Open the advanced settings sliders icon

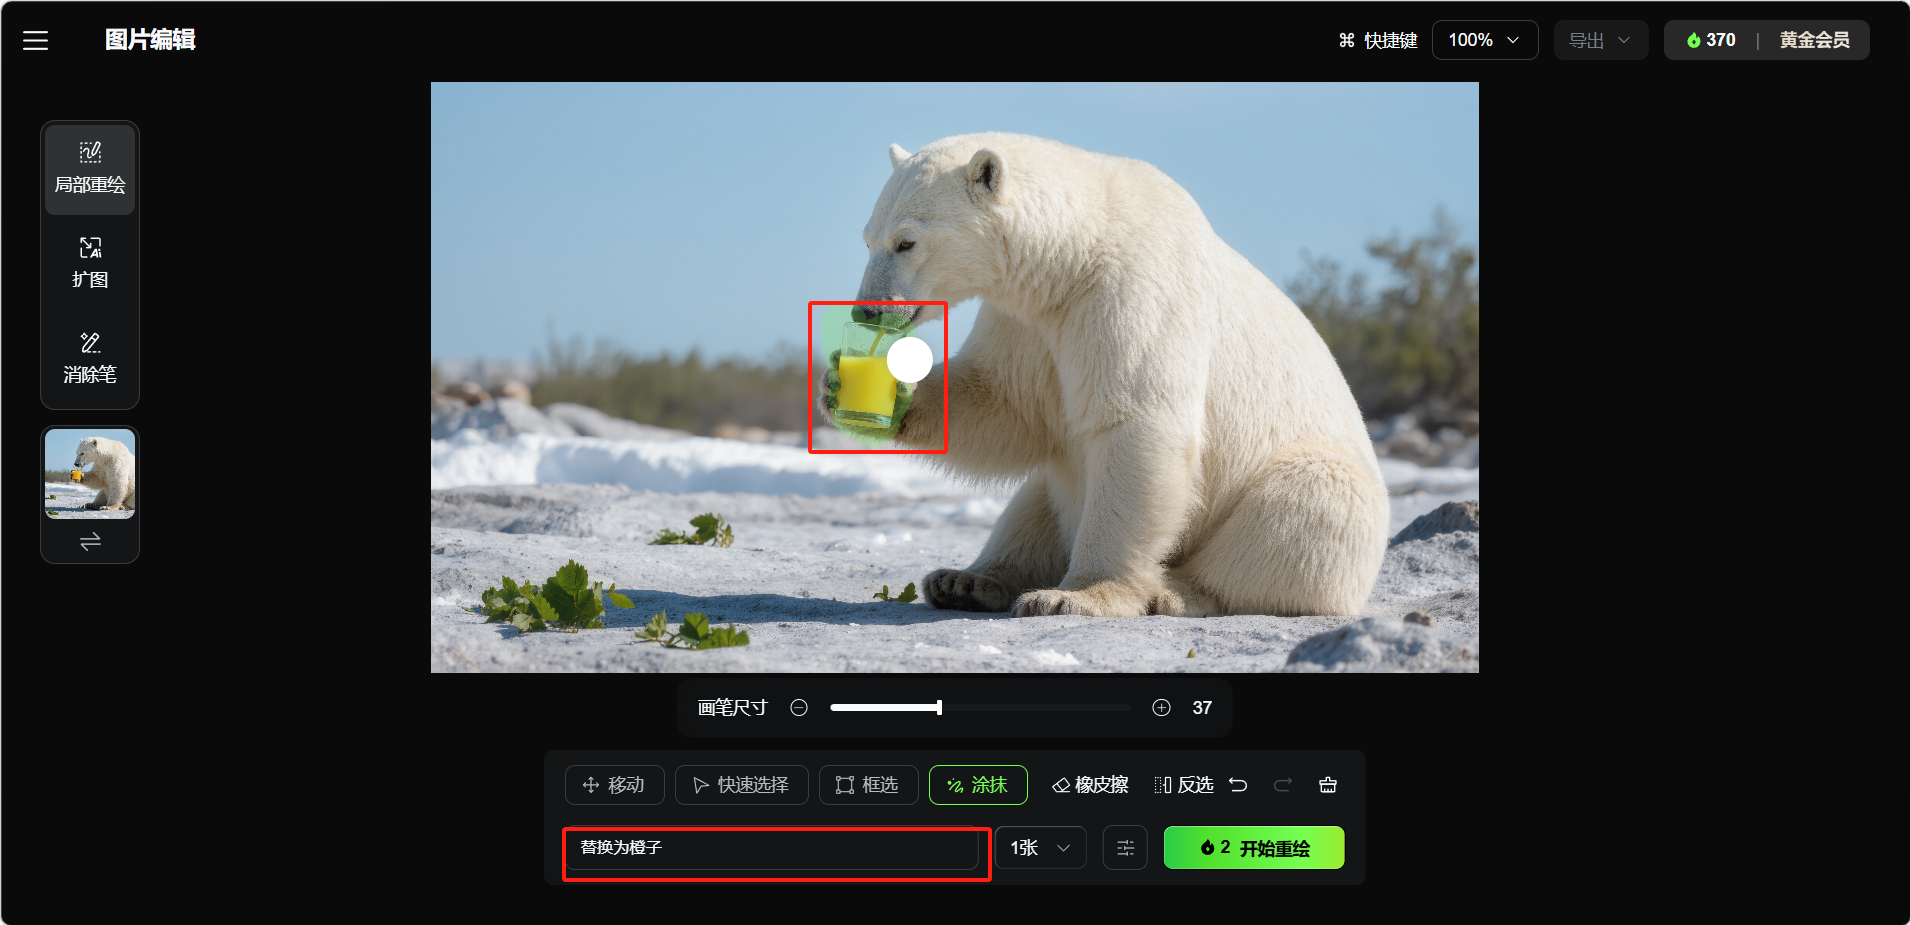tap(1125, 848)
